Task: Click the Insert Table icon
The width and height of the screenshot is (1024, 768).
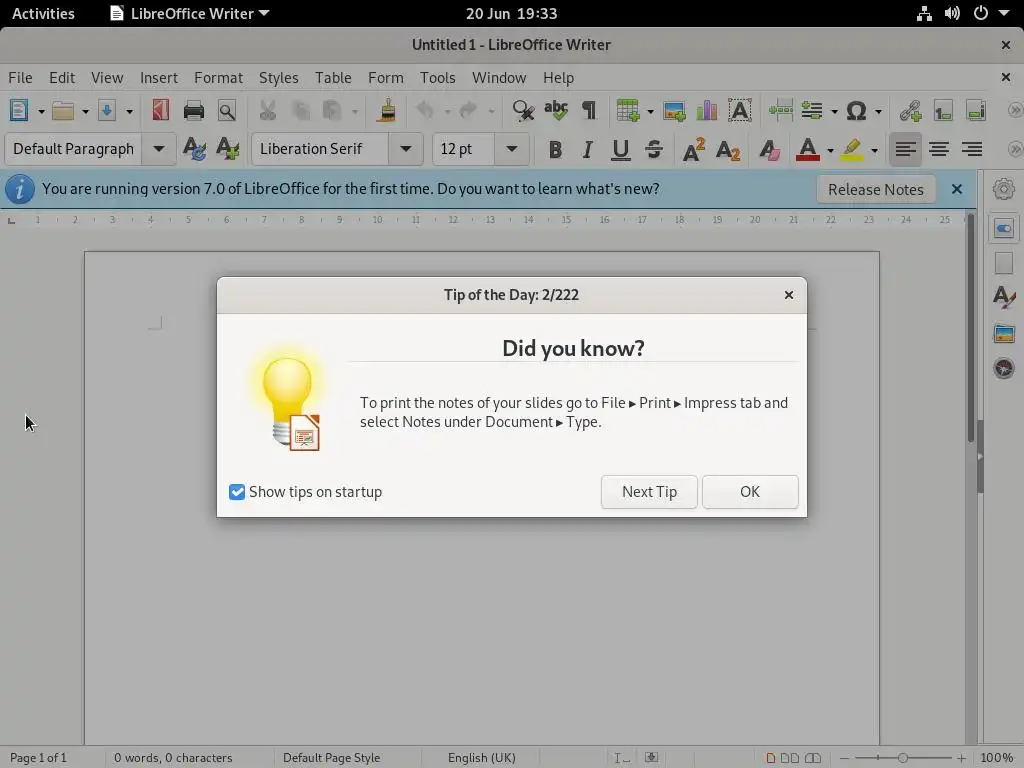Action: (628, 110)
